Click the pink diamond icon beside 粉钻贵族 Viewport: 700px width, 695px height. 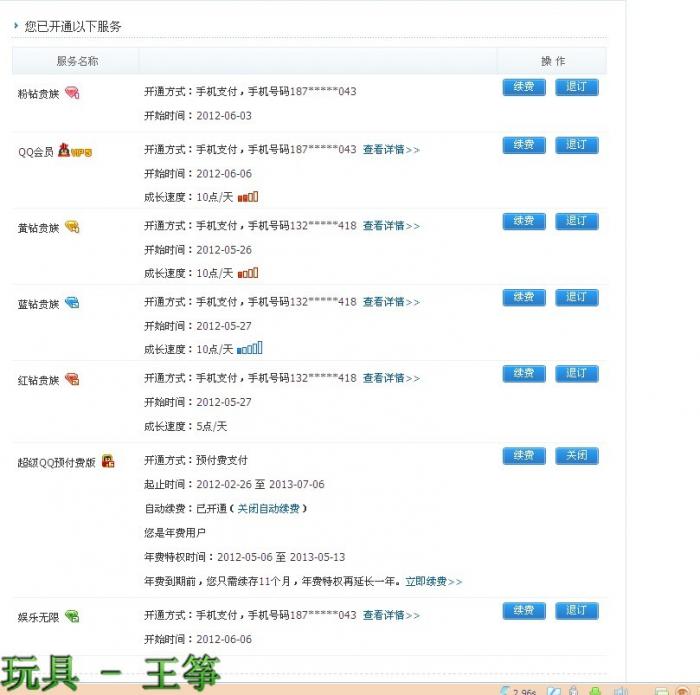tap(72, 93)
